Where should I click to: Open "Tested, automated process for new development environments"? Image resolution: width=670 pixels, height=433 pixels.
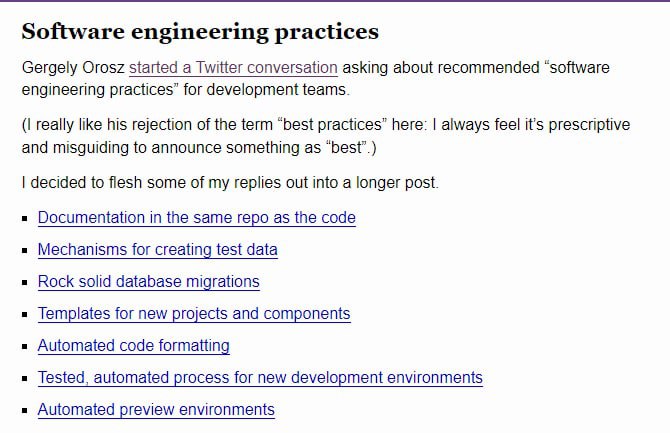260,377
